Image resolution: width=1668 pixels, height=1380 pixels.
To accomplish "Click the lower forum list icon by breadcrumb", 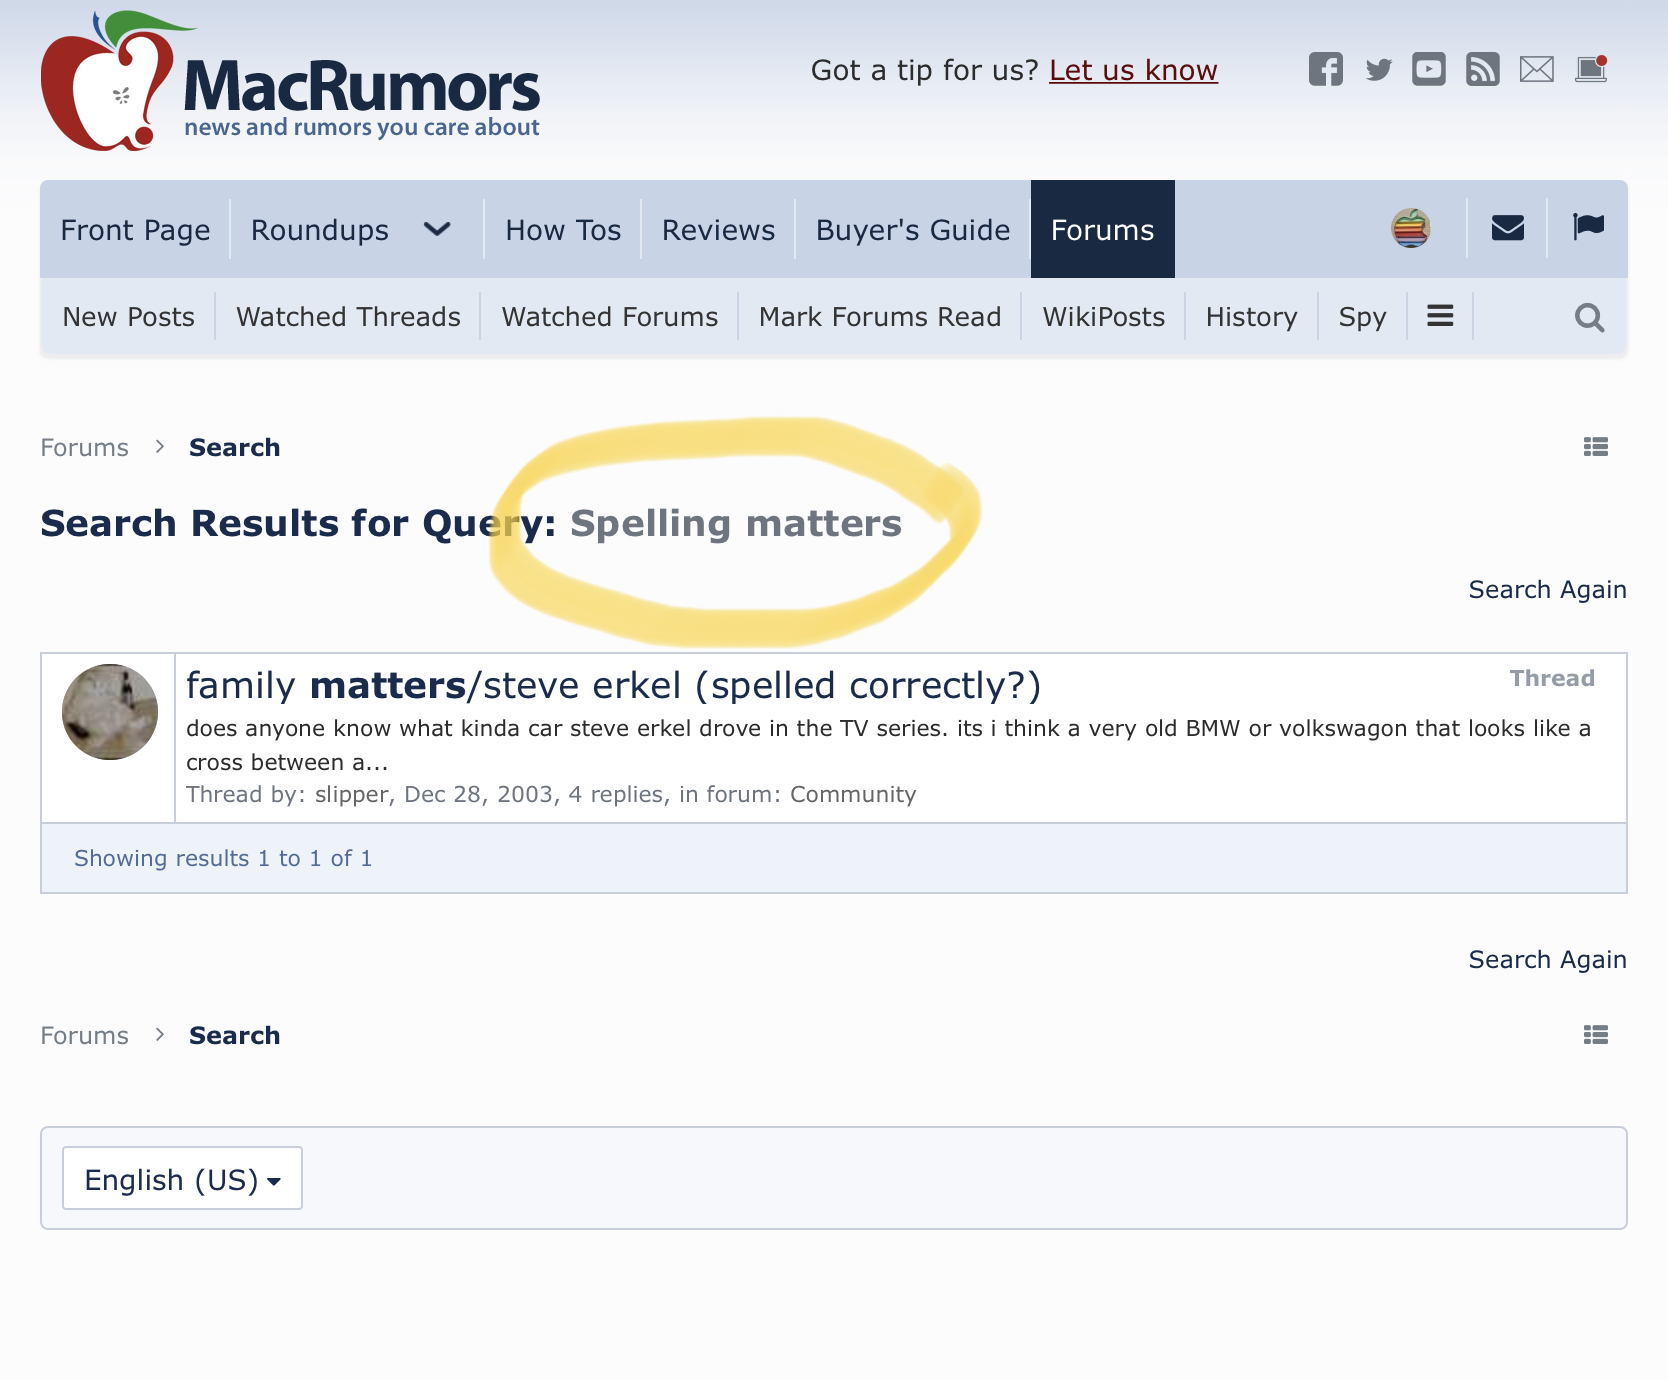I will click(1596, 1035).
